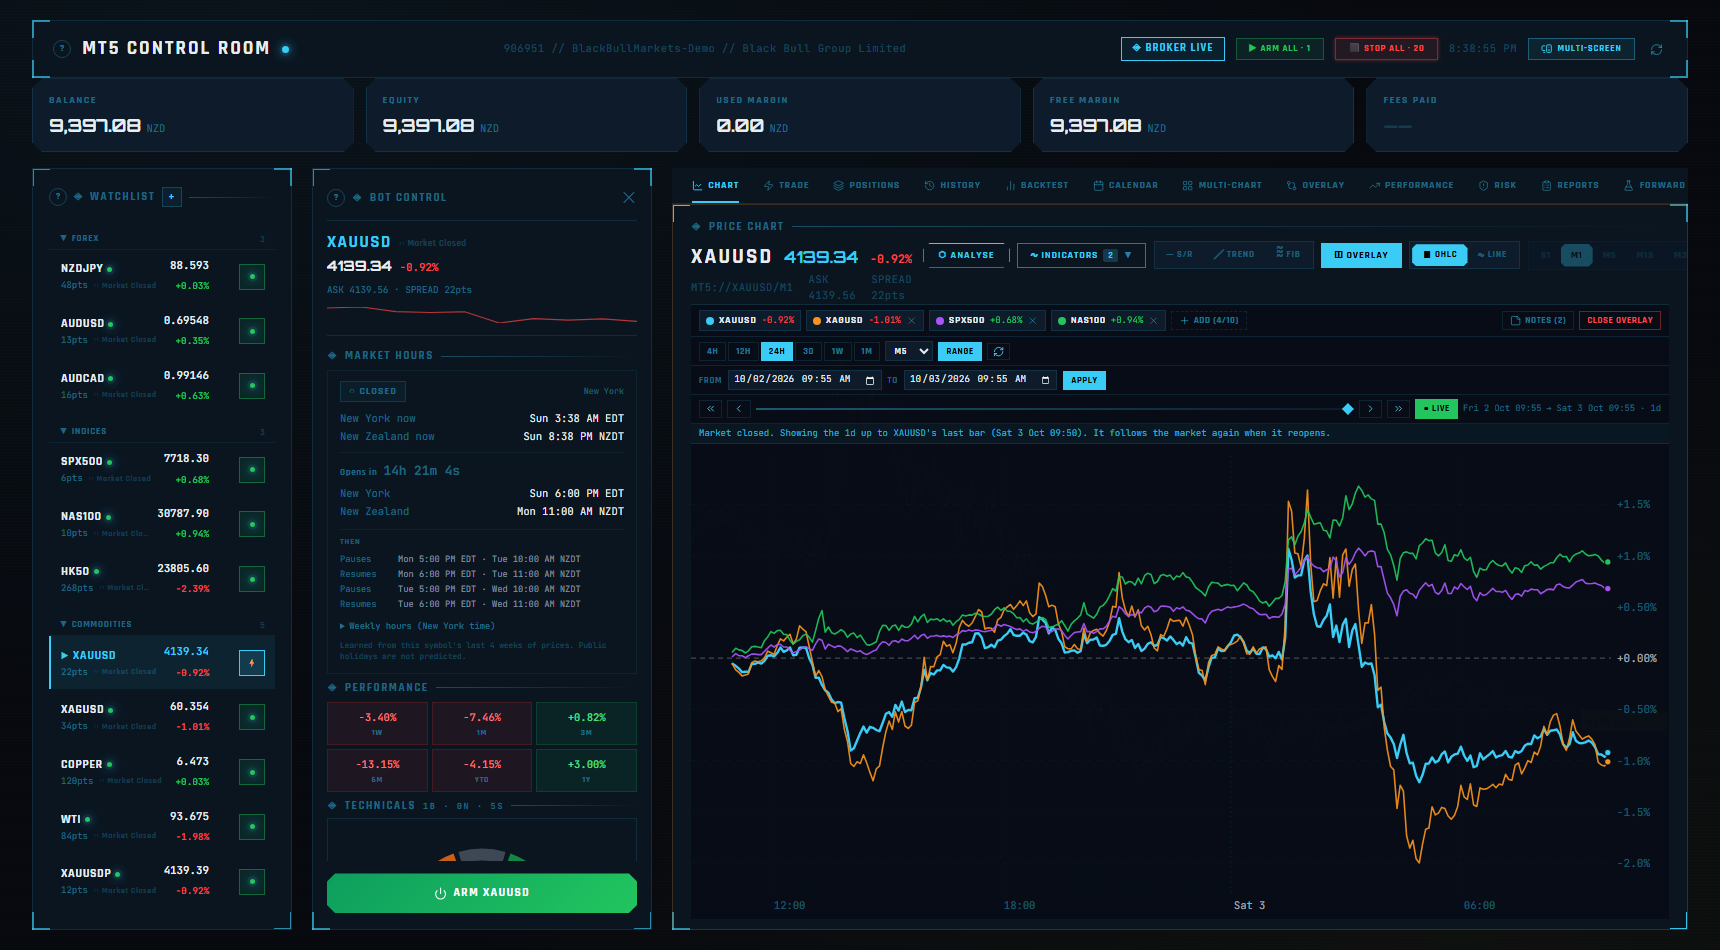Screen dimensions: 1720x950
Task: Expand Weekly hours (New York time)
Action: [417, 626]
